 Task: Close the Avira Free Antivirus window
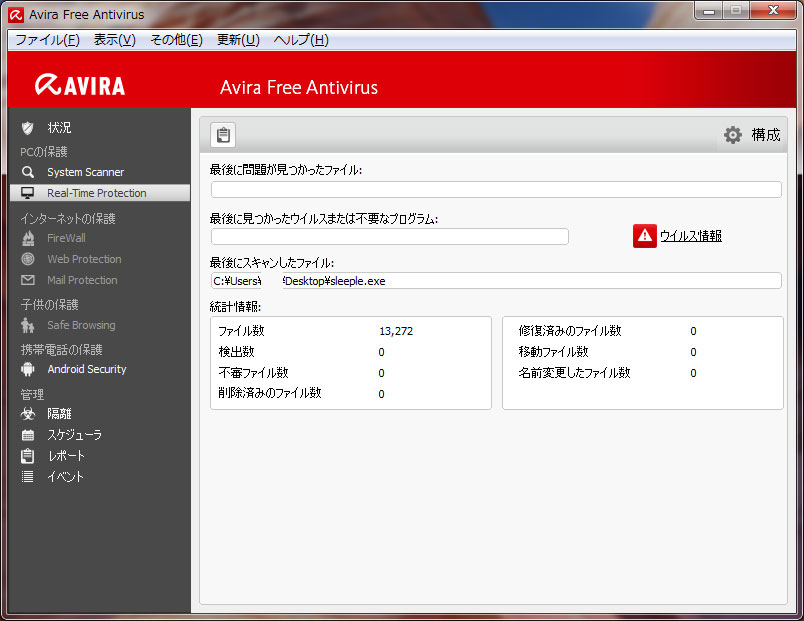click(x=773, y=11)
